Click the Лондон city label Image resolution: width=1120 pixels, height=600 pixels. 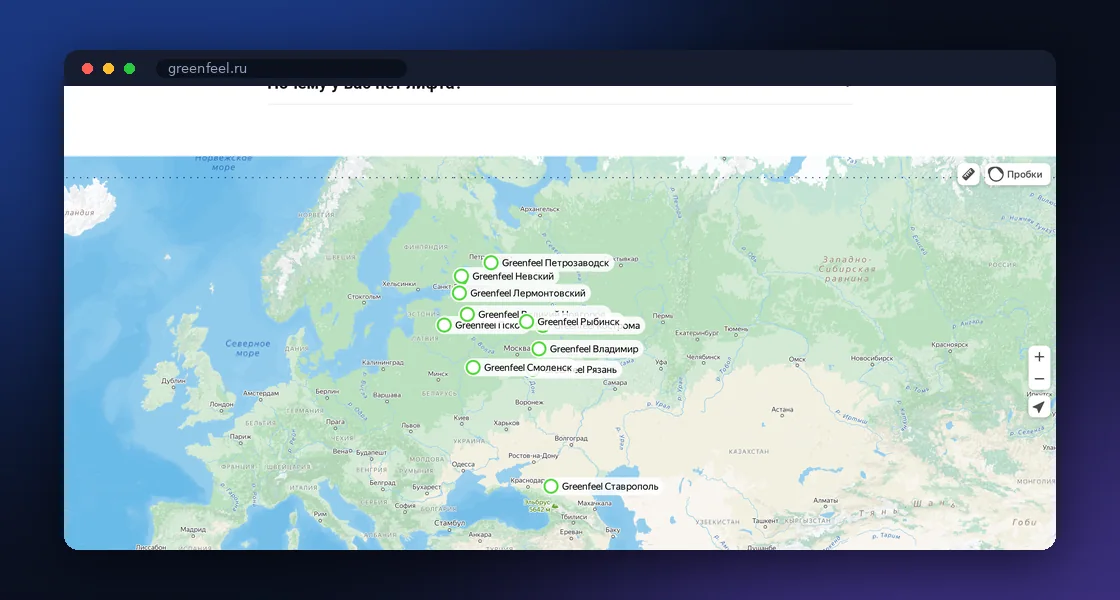click(x=221, y=404)
